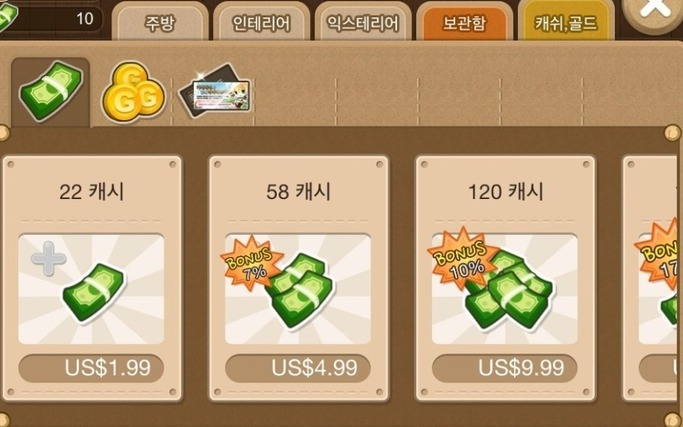The height and width of the screenshot is (427, 683).
Task: Tap the Bonus 7% starburst badge
Action: (252, 264)
